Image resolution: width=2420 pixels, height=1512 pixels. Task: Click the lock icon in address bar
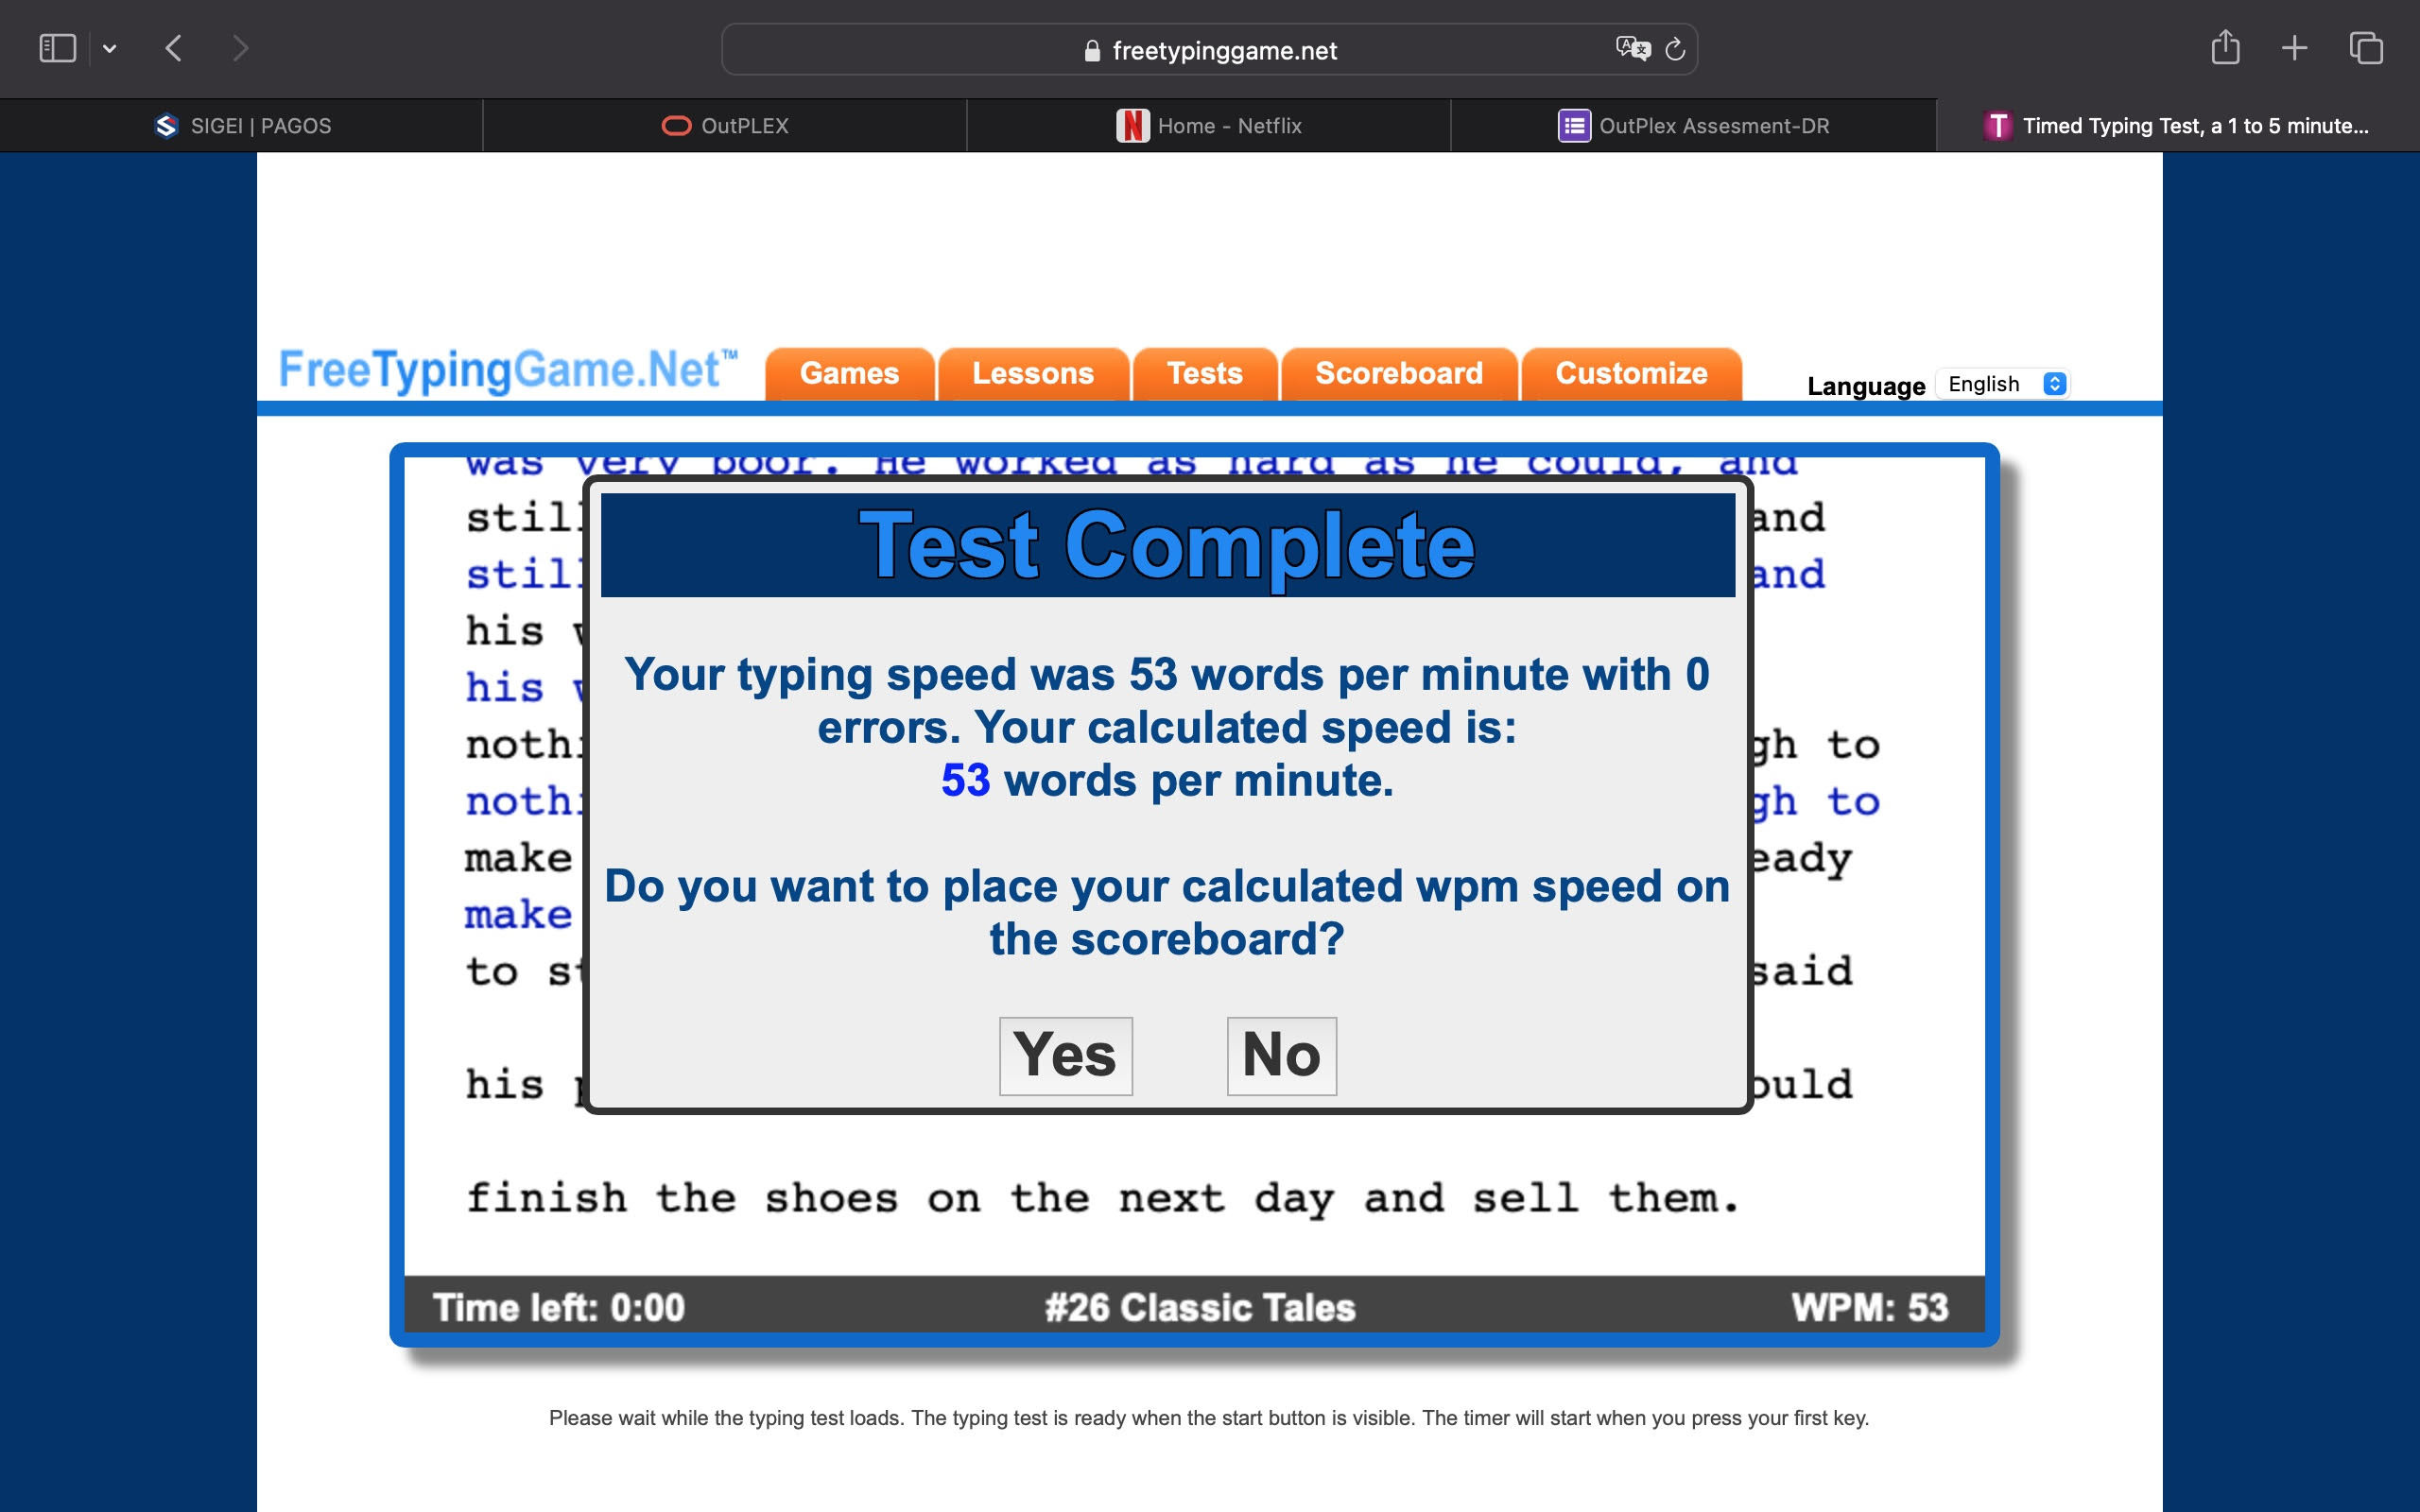pyautogui.click(x=1092, y=51)
